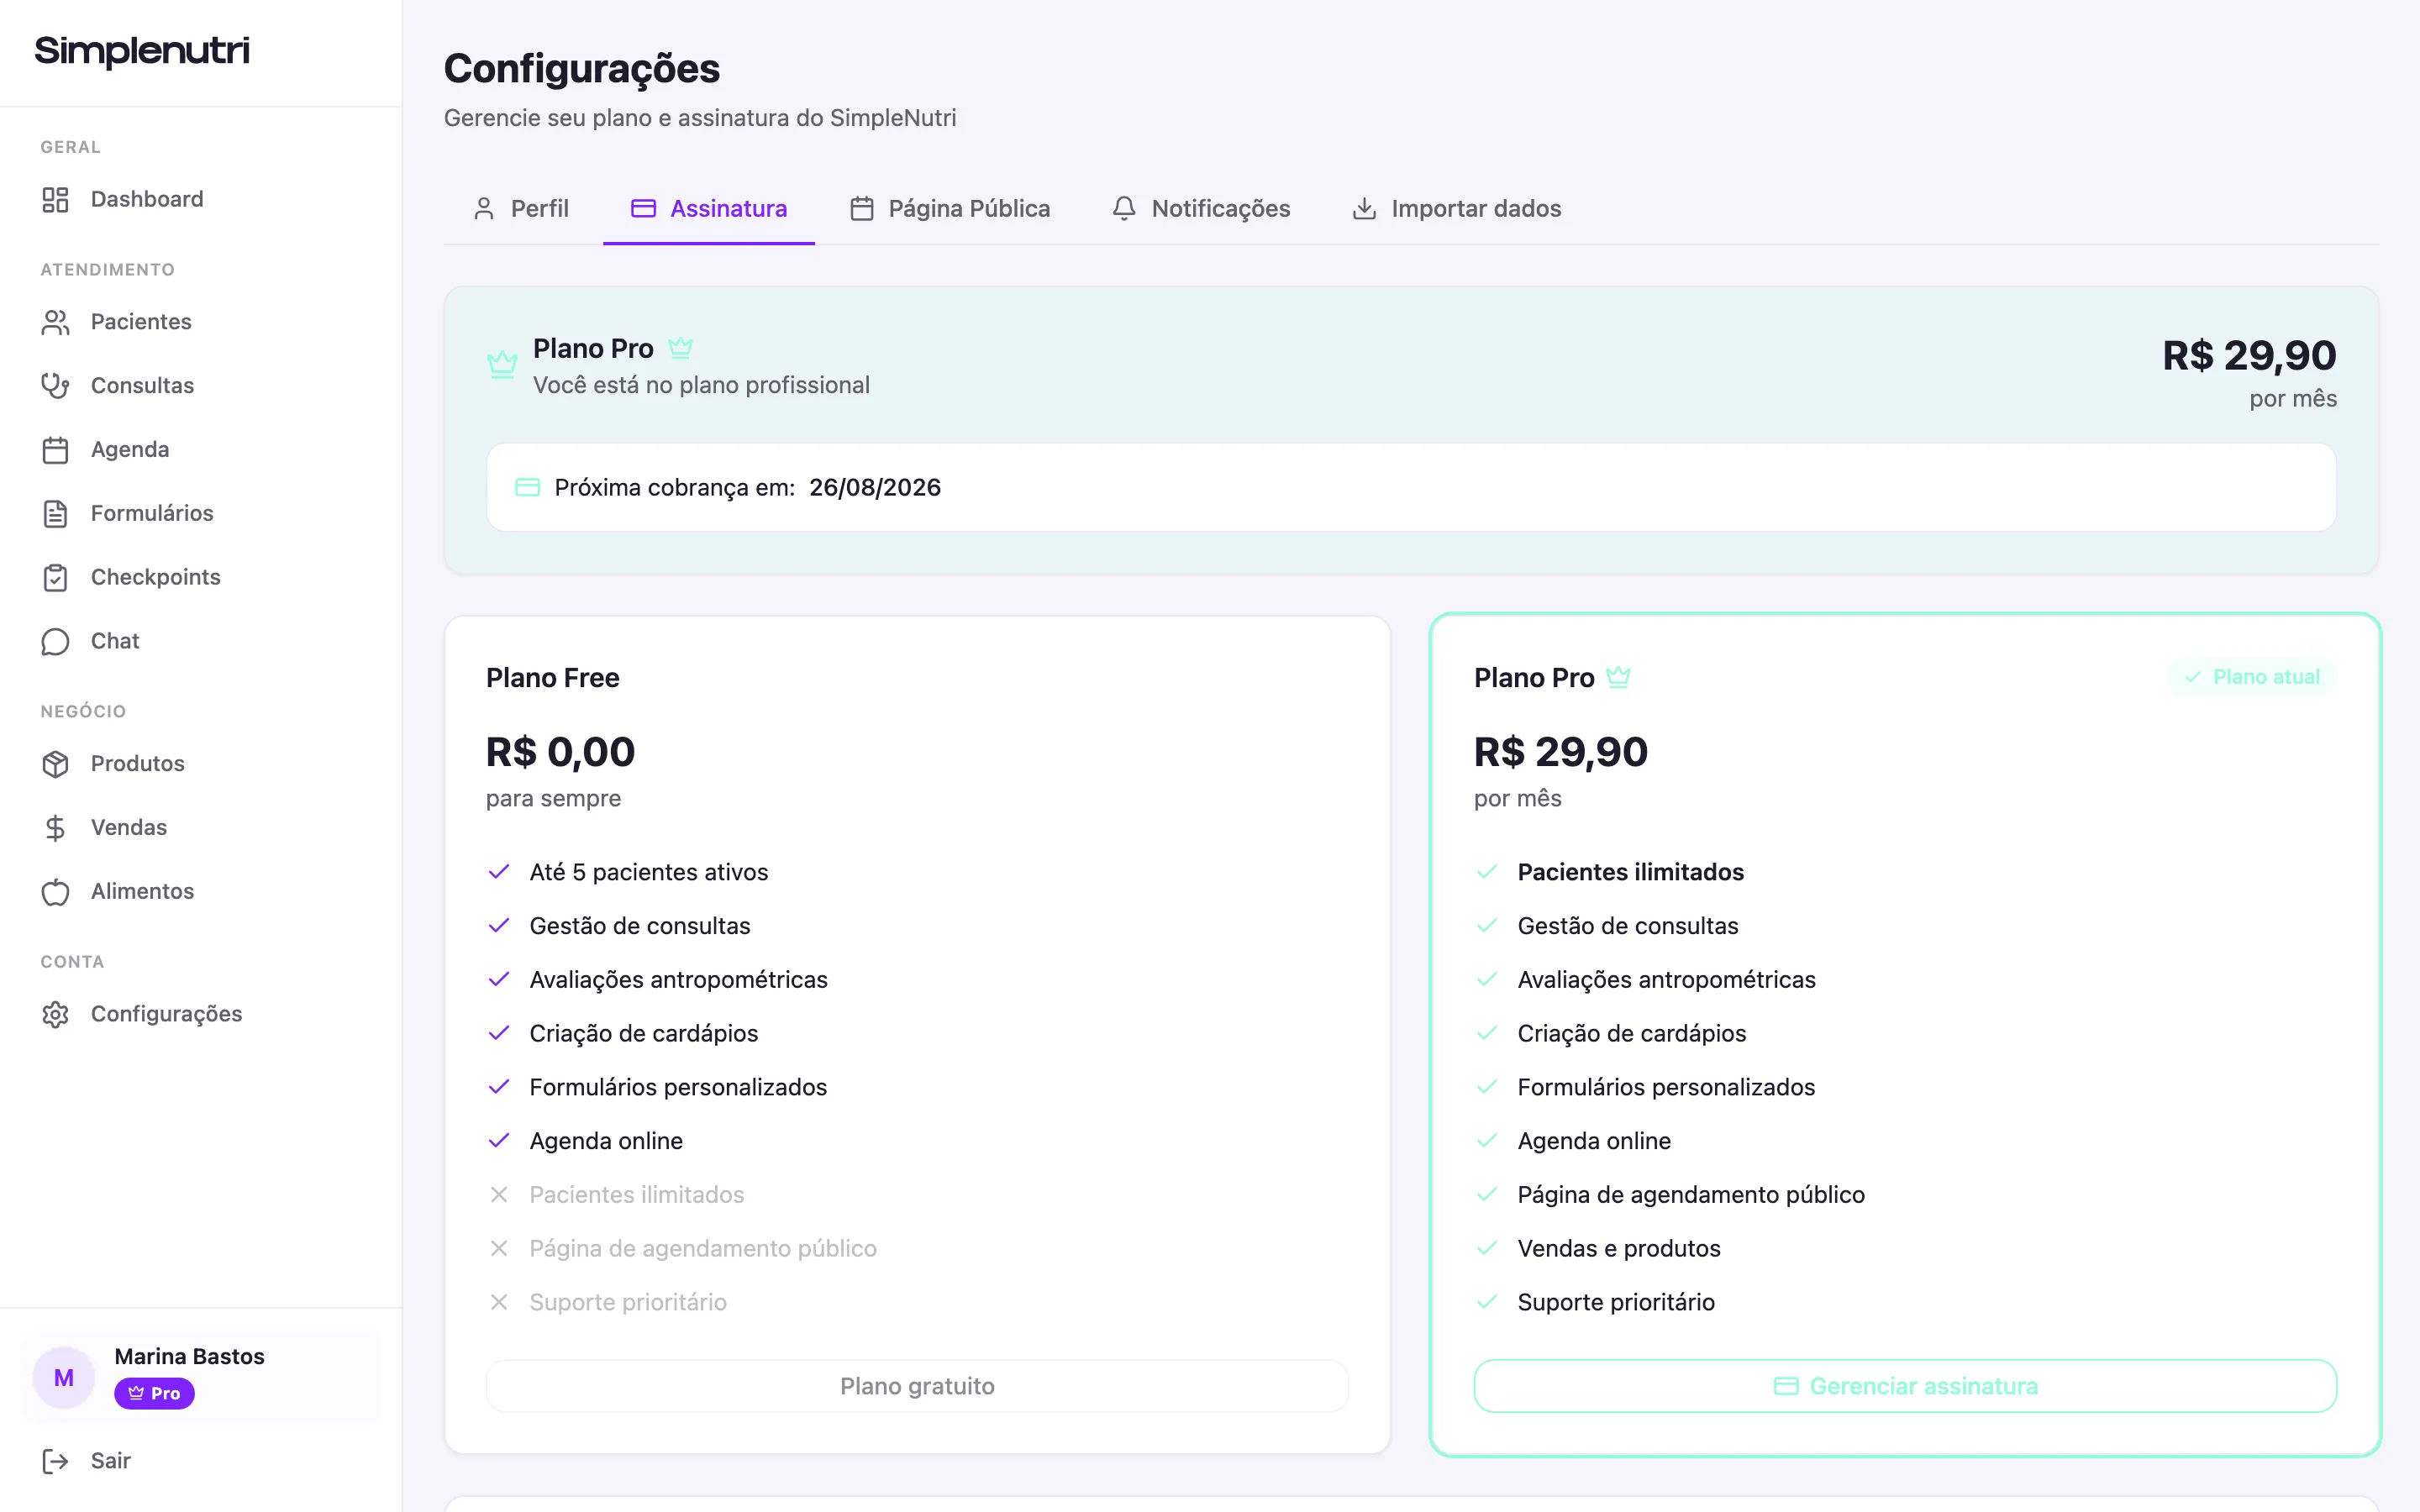
Task: Click the Pacientes people icon
Action: tap(55, 322)
